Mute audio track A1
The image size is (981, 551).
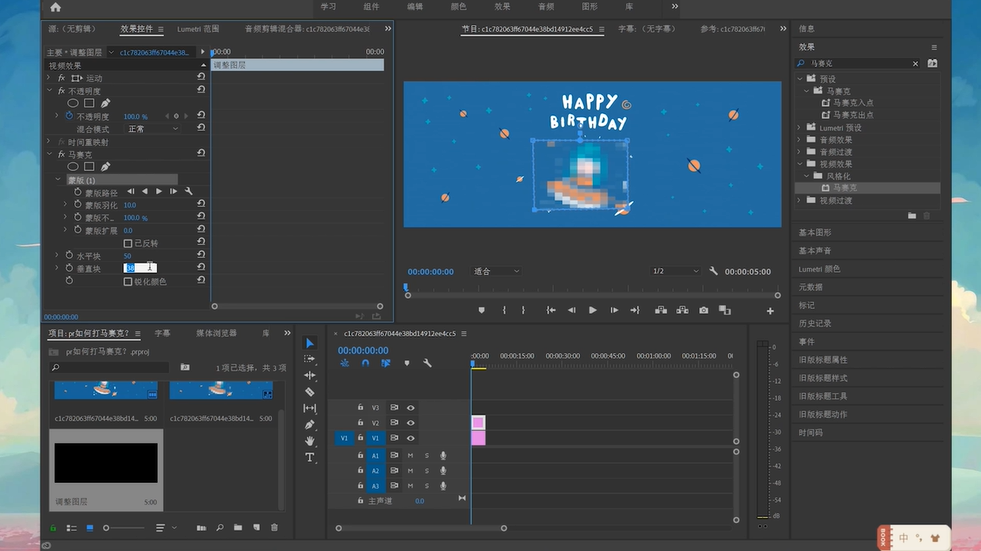pos(410,456)
